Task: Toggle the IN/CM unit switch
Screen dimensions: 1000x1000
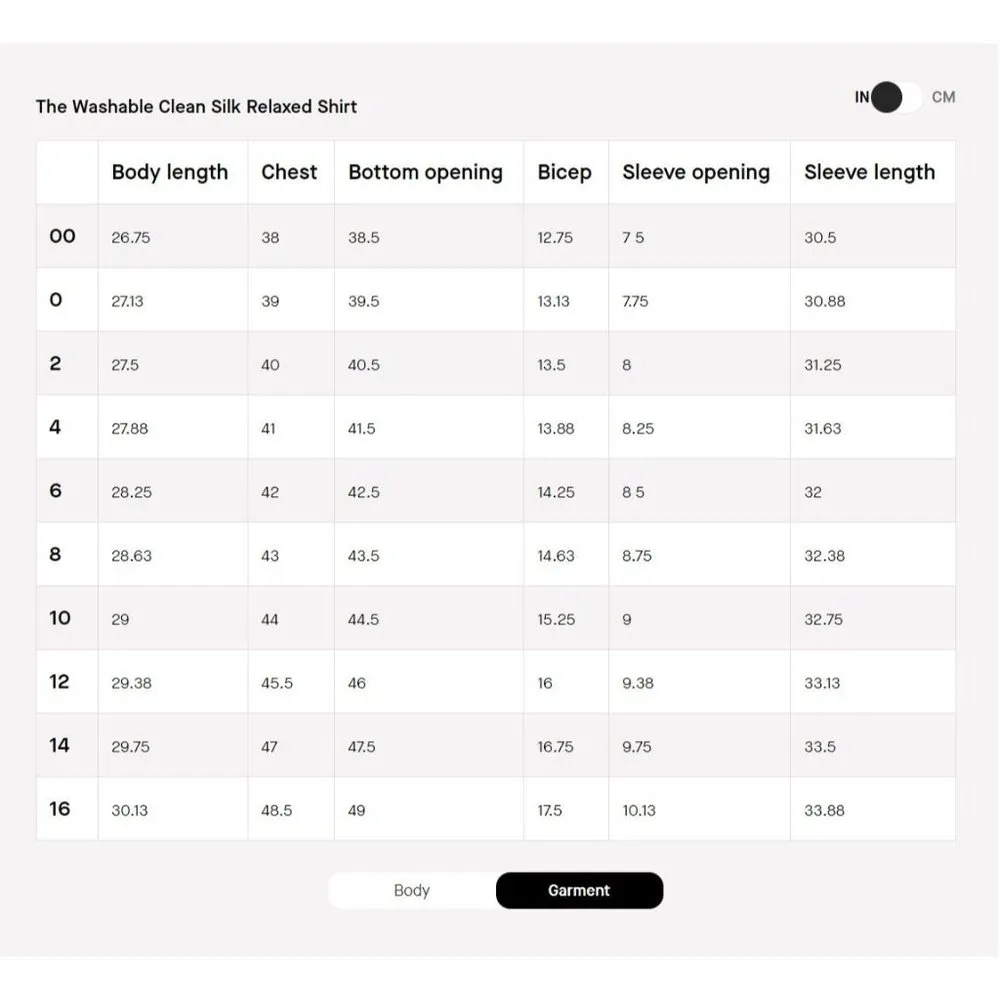Action: 896,97
